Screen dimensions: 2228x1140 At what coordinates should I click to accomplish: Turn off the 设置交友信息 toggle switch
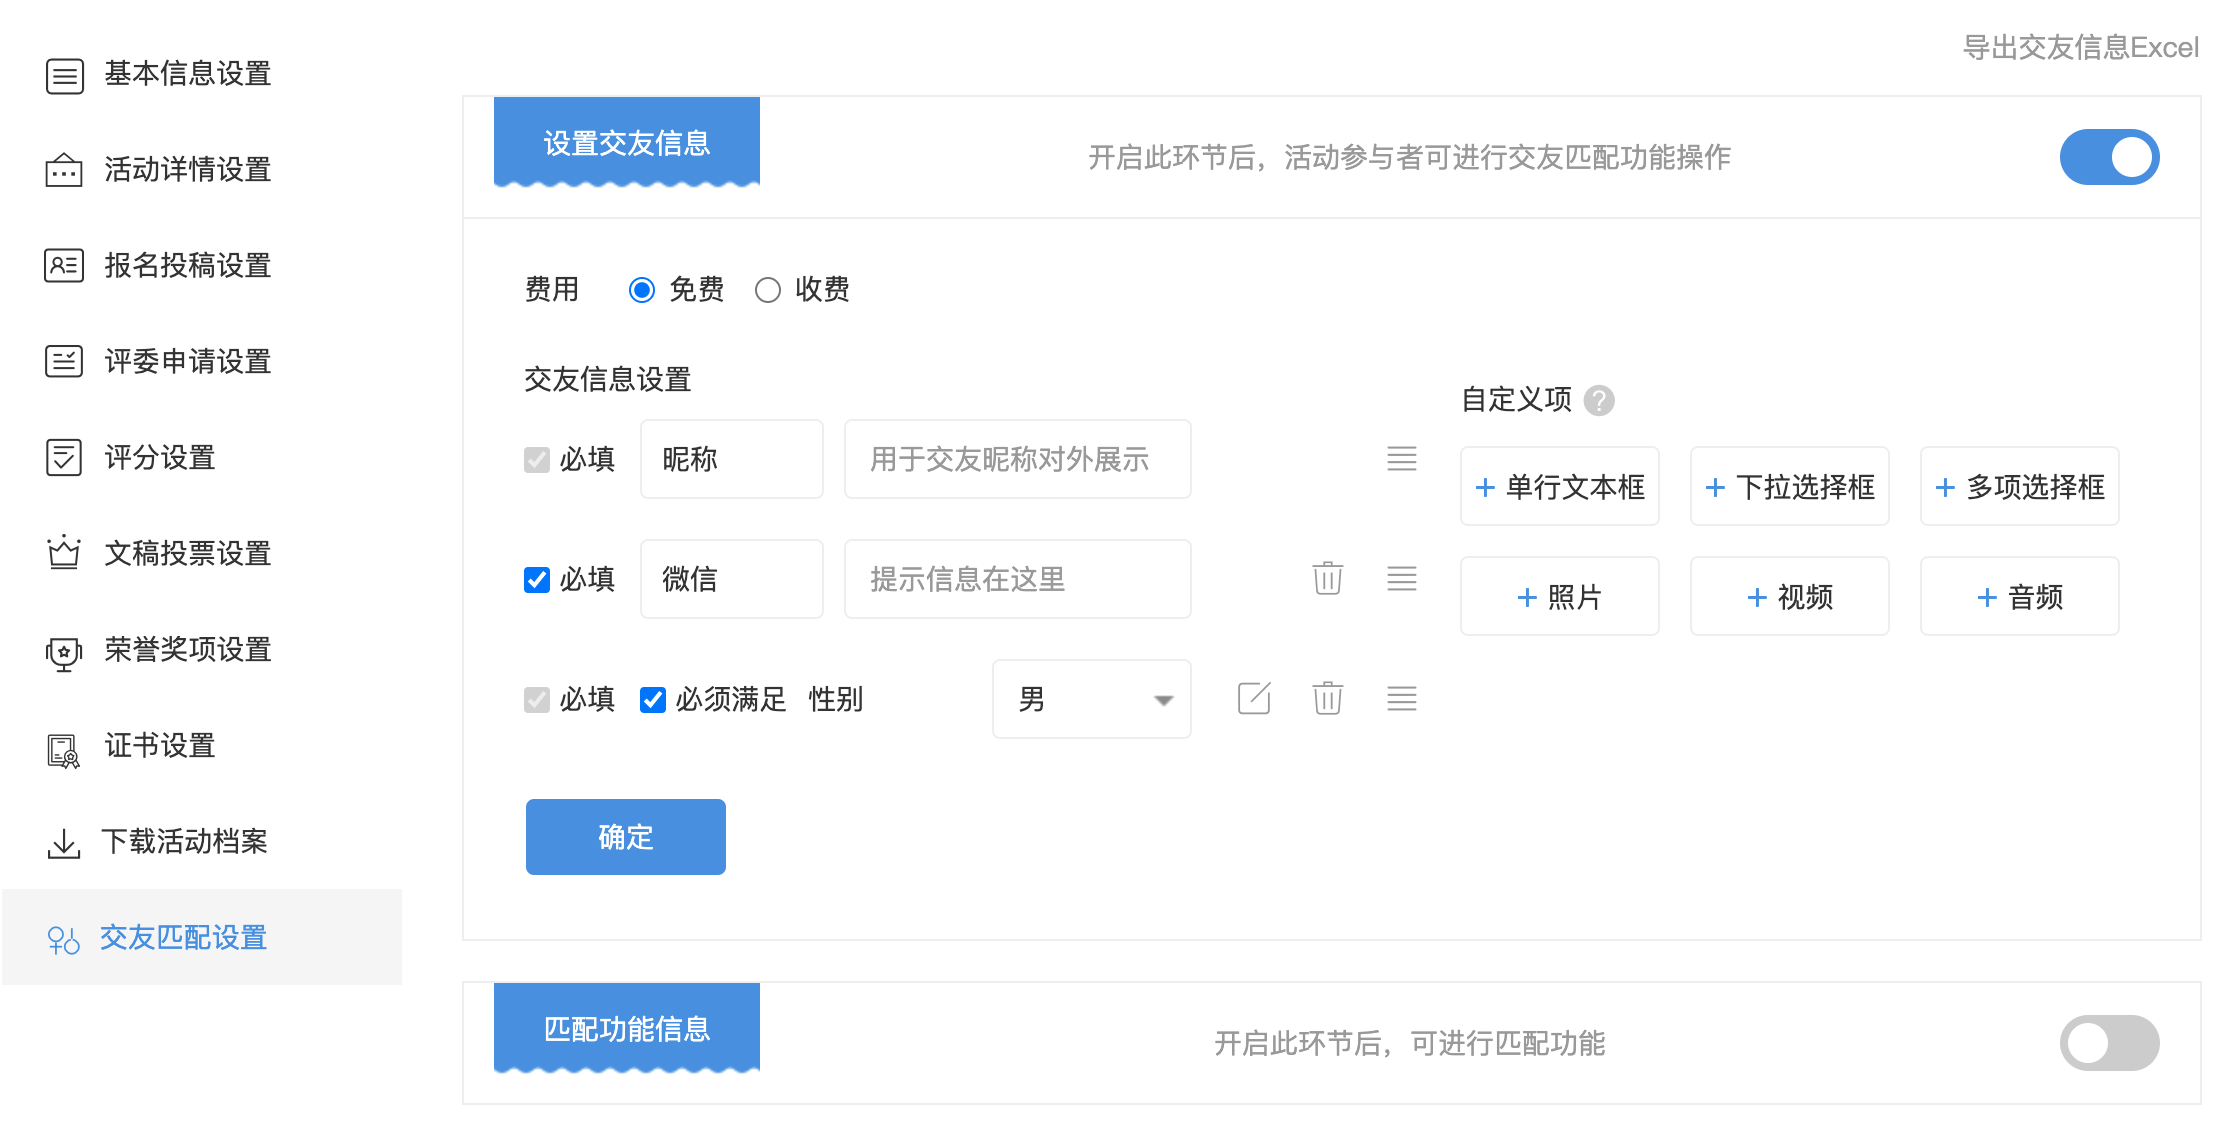pos(2108,157)
